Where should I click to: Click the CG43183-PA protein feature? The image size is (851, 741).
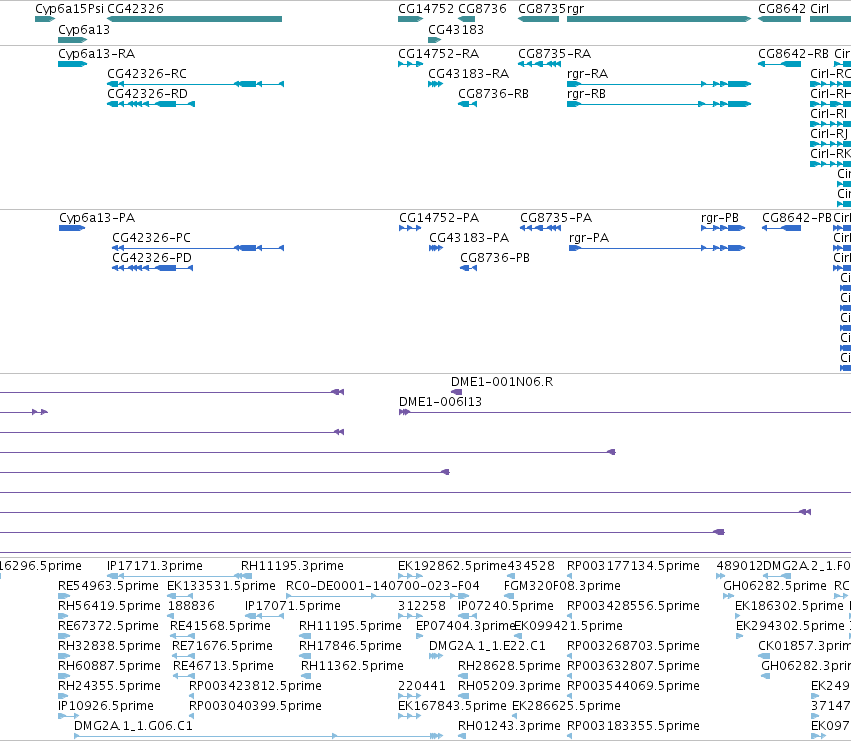tap(436, 248)
